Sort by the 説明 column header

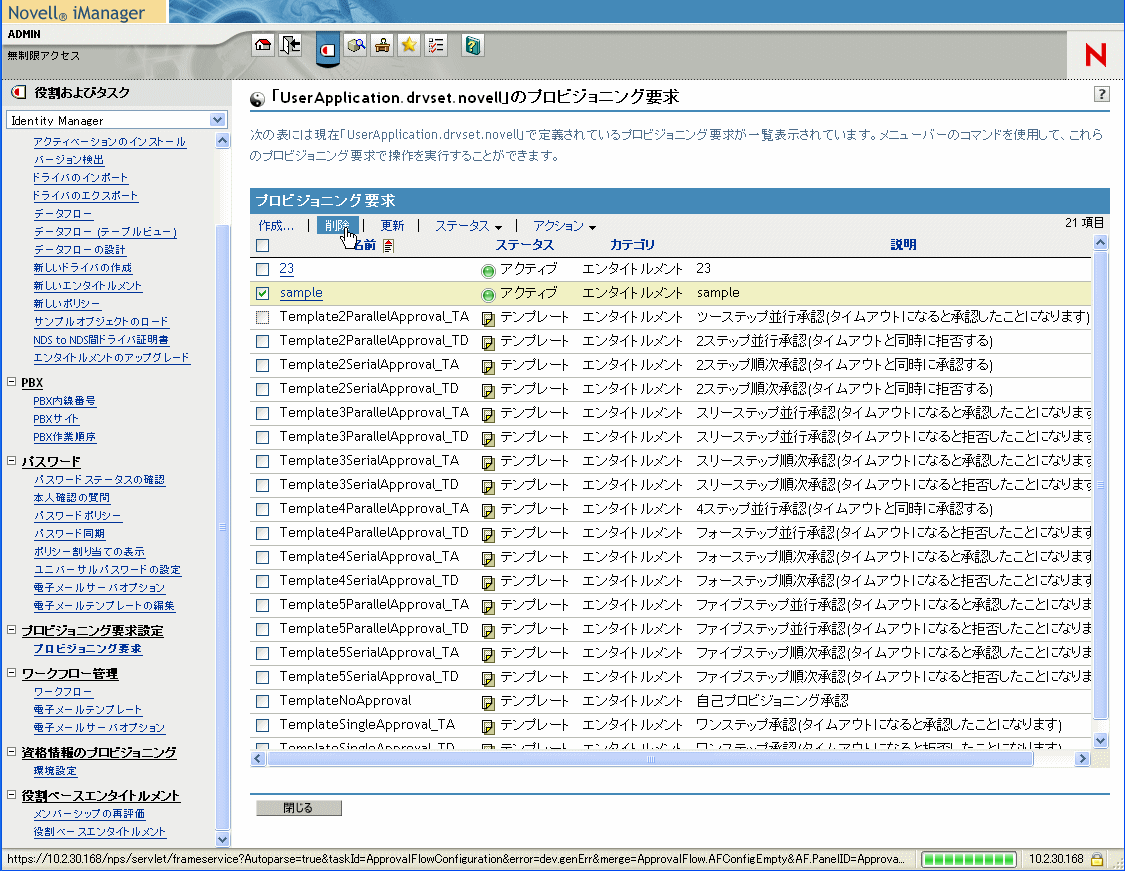coord(903,245)
